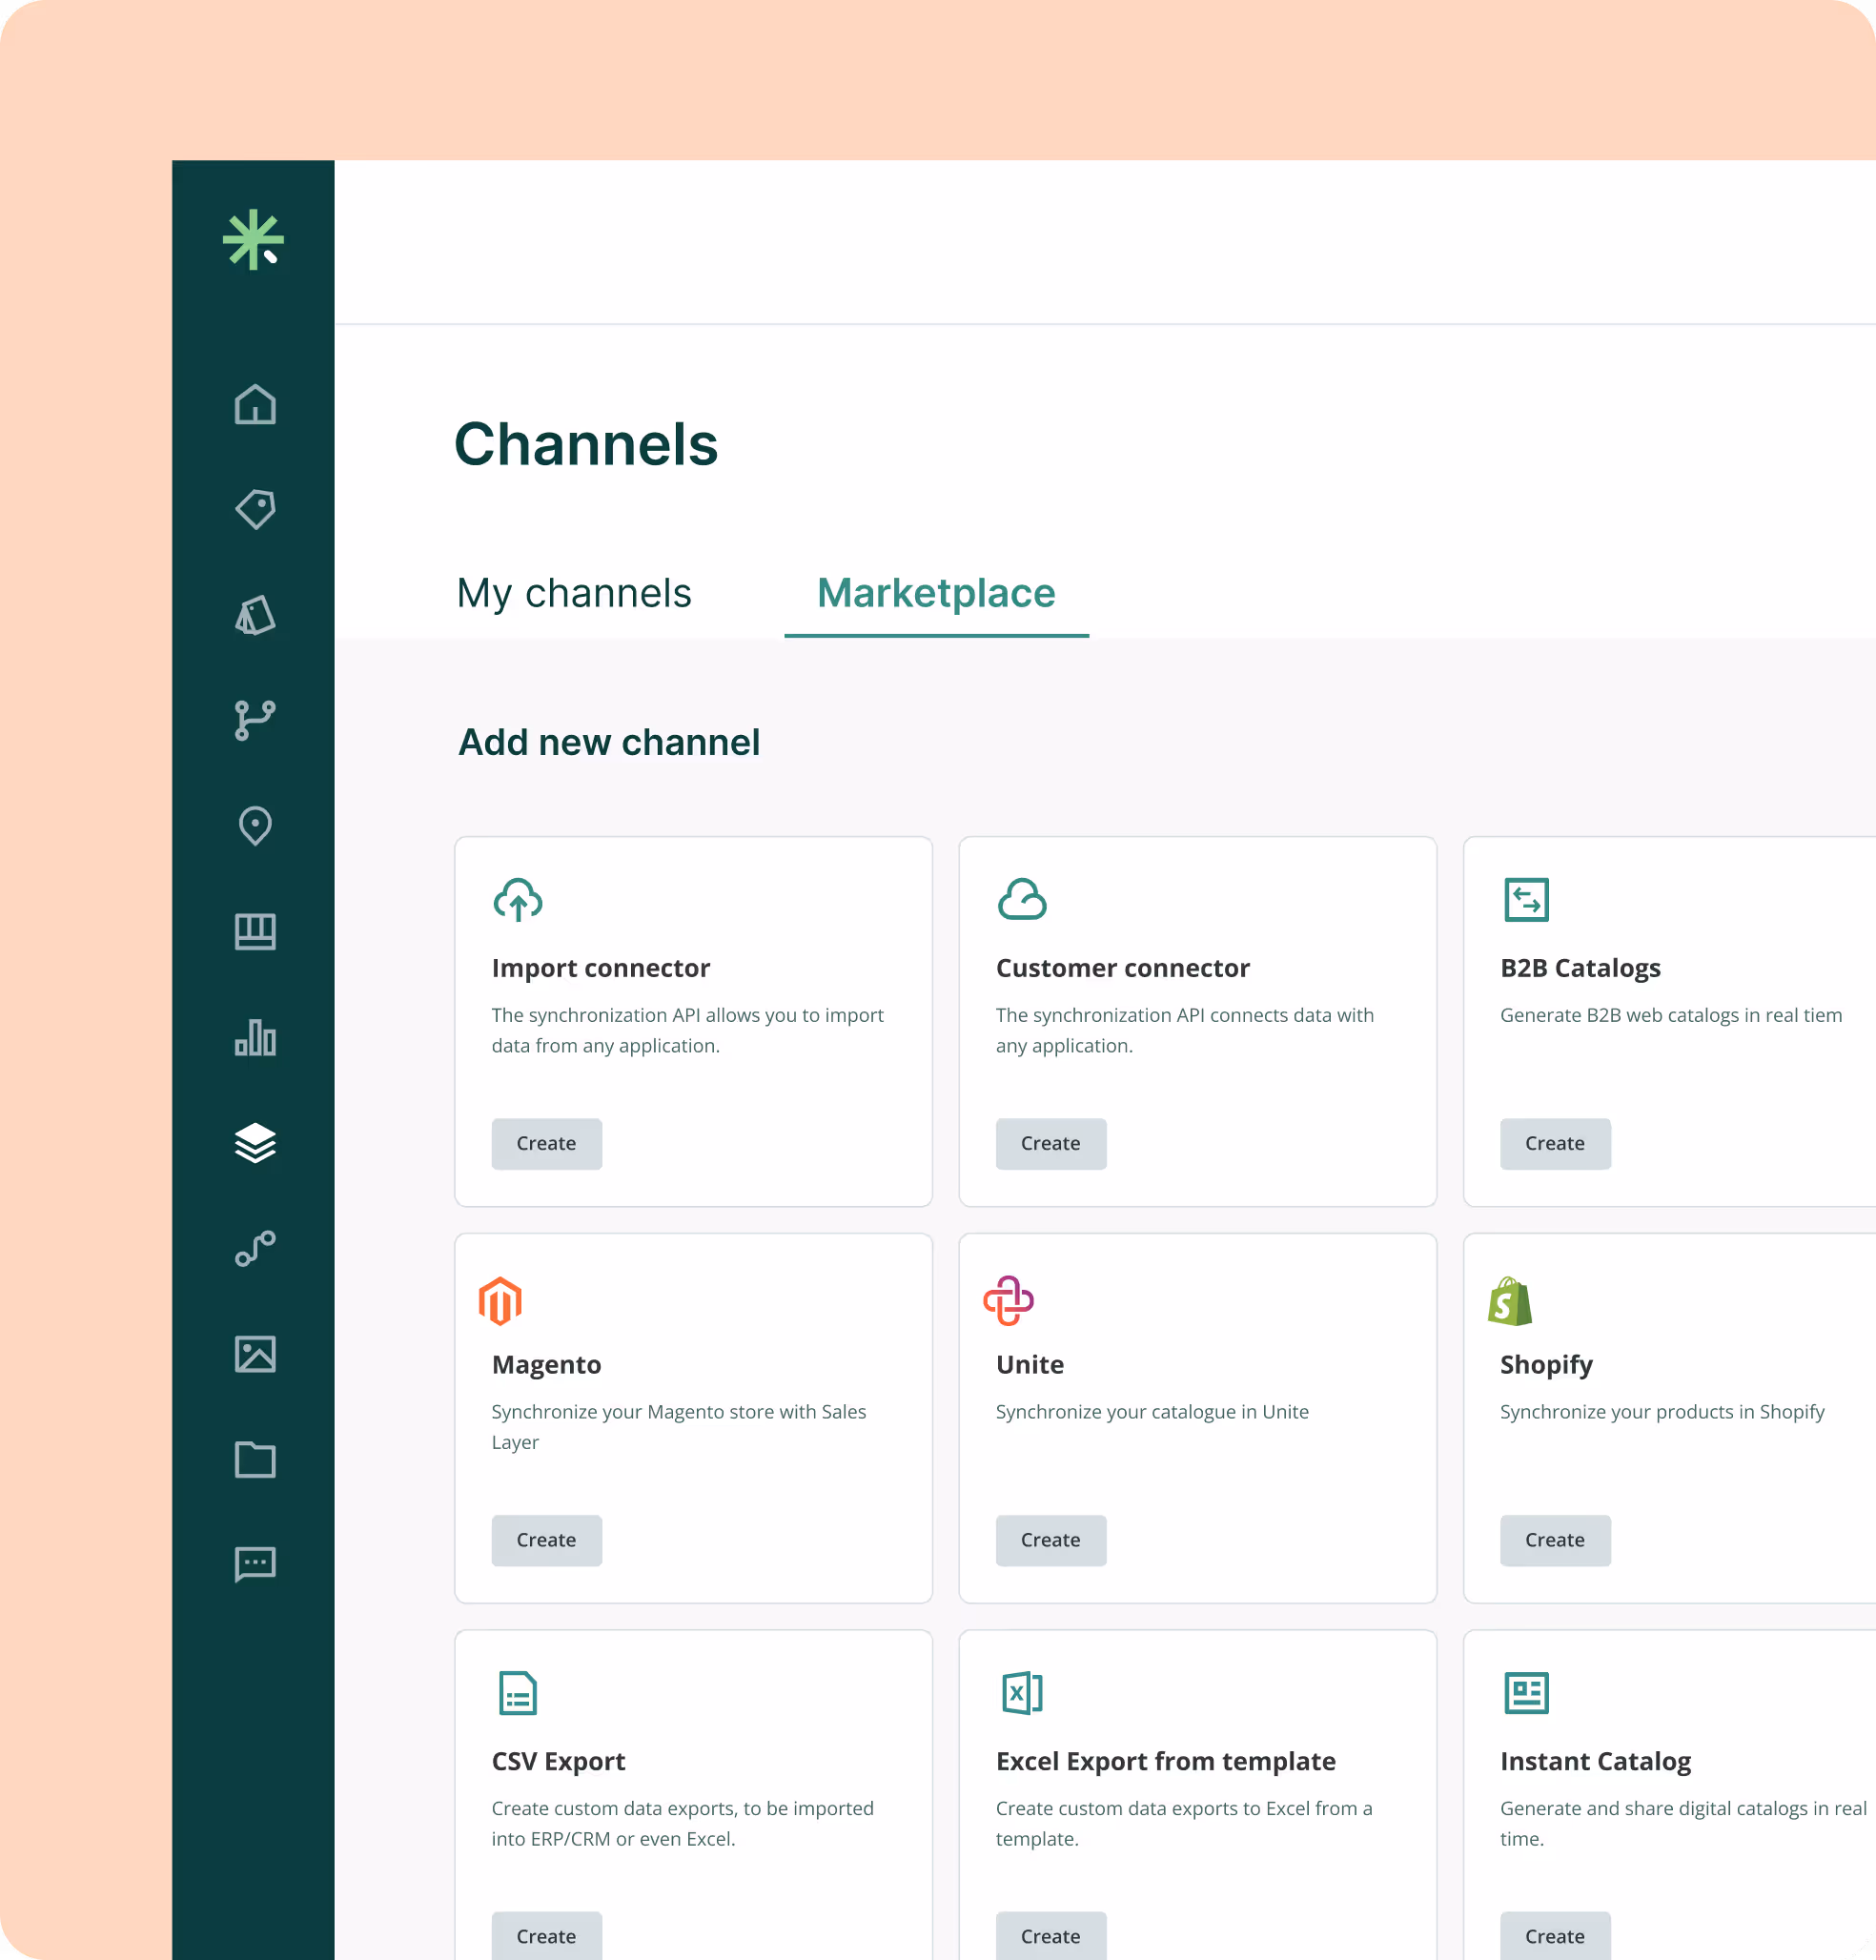Open the chat message sidebar icon
This screenshot has width=1876, height=1960.
pyautogui.click(x=255, y=1563)
